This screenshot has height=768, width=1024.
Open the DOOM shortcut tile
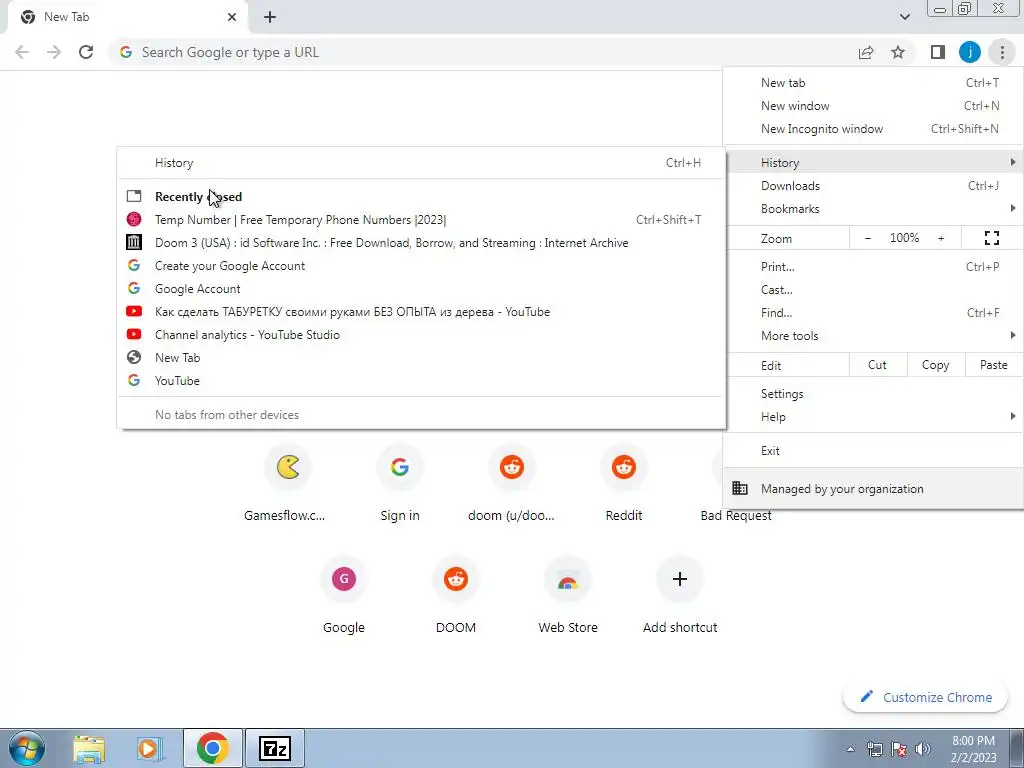click(x=456, y=594)
